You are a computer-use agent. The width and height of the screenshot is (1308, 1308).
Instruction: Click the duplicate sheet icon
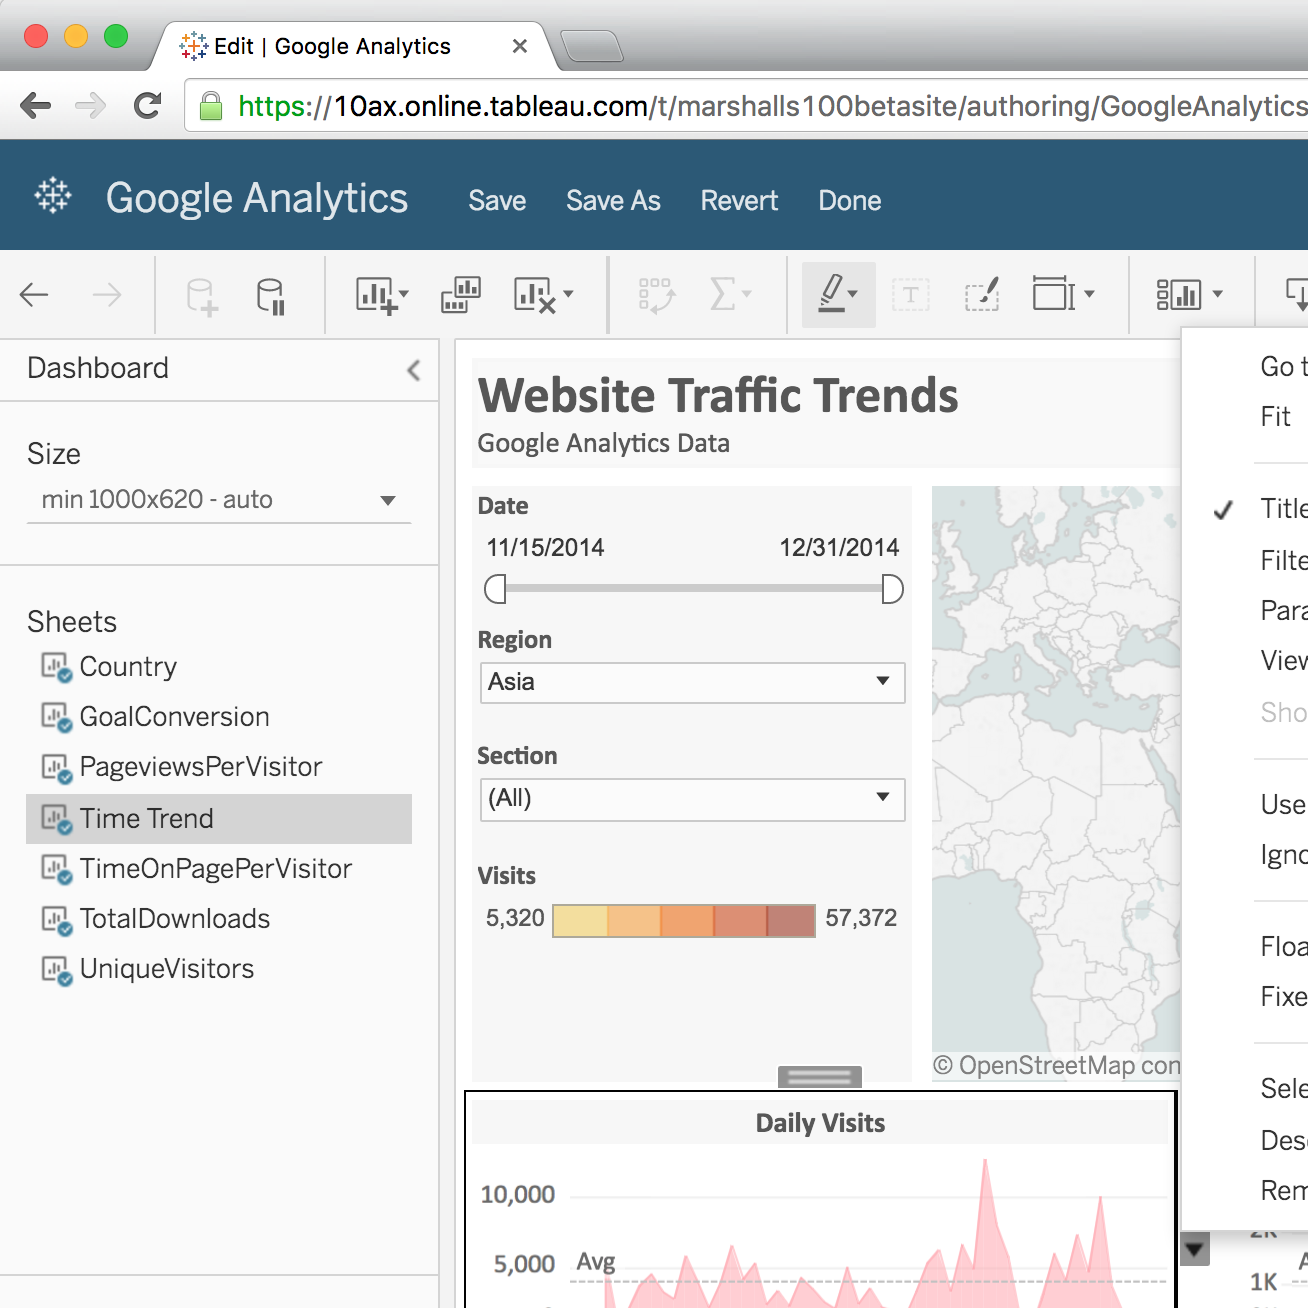coord(460,295)
